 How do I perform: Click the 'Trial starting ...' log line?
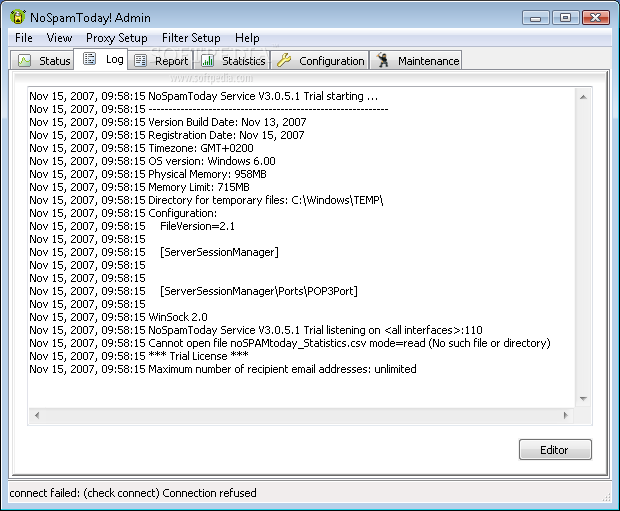204,96
